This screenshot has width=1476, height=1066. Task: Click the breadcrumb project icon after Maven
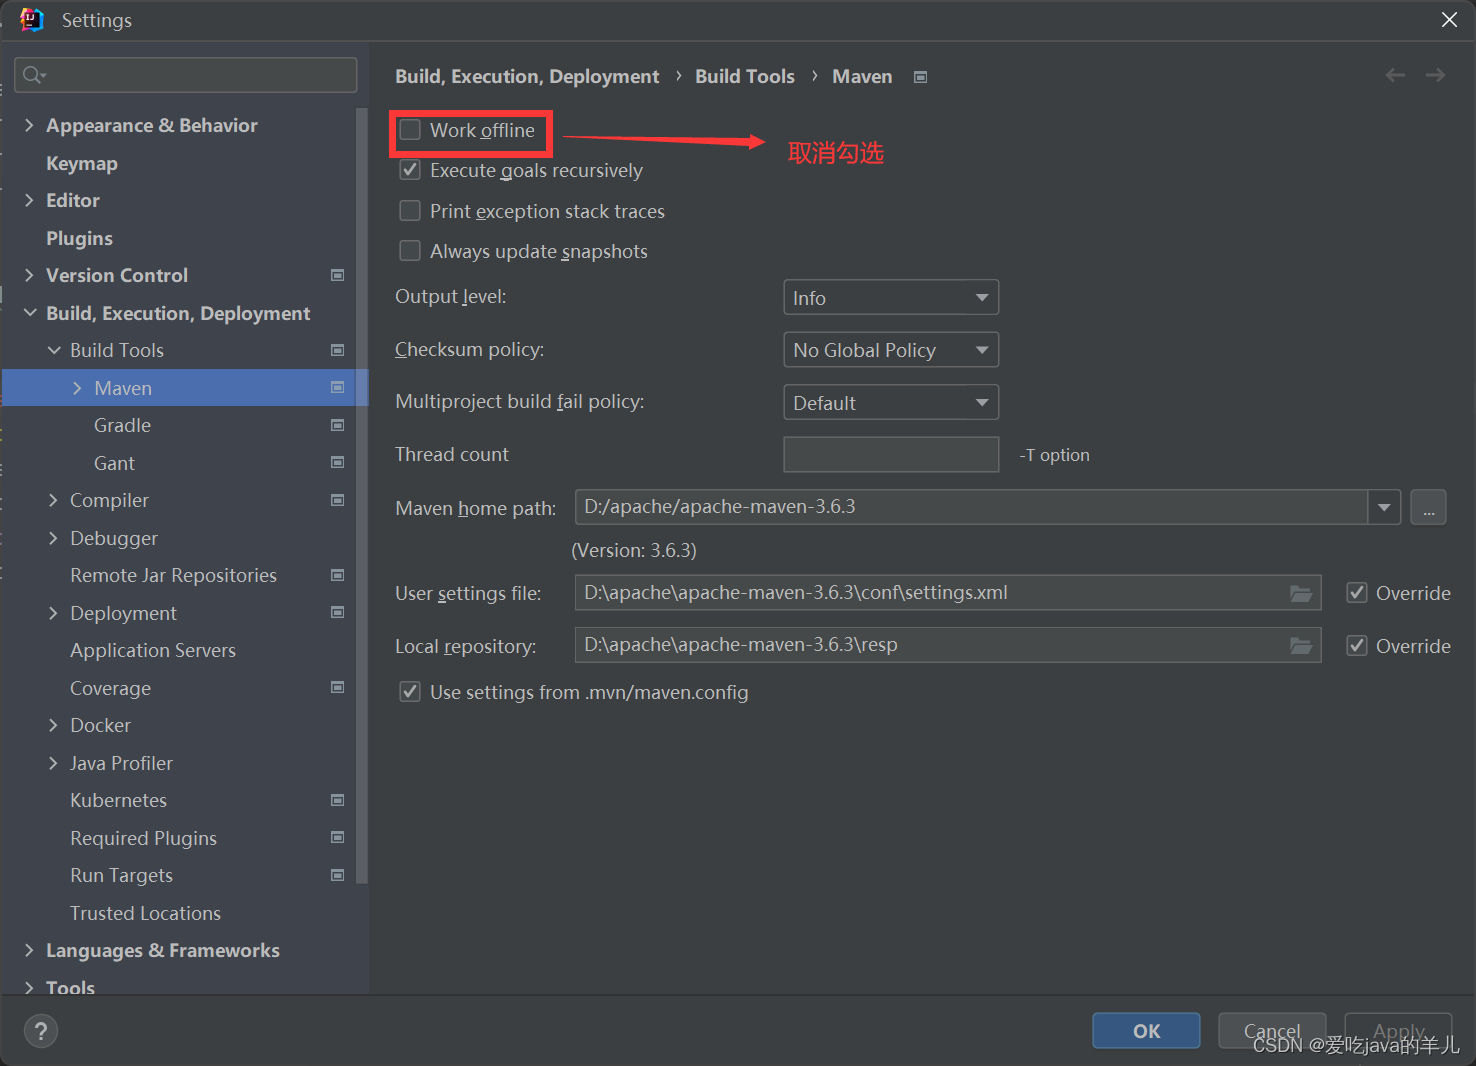pyautogui.click(x=921, y=77)
